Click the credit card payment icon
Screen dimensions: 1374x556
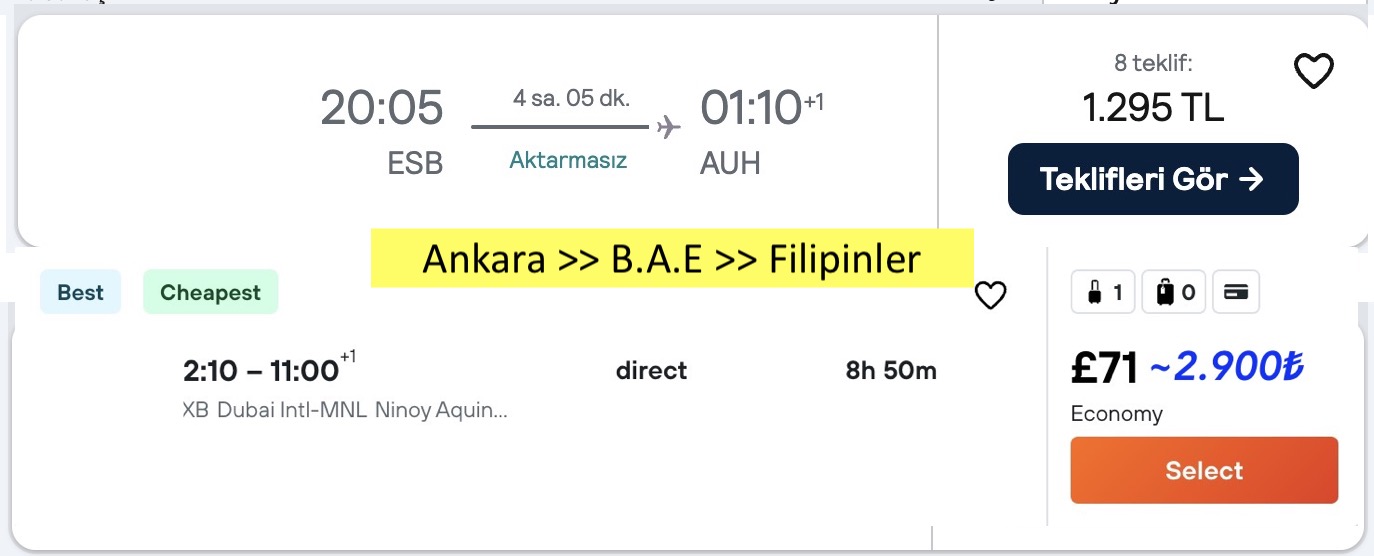1236,293
